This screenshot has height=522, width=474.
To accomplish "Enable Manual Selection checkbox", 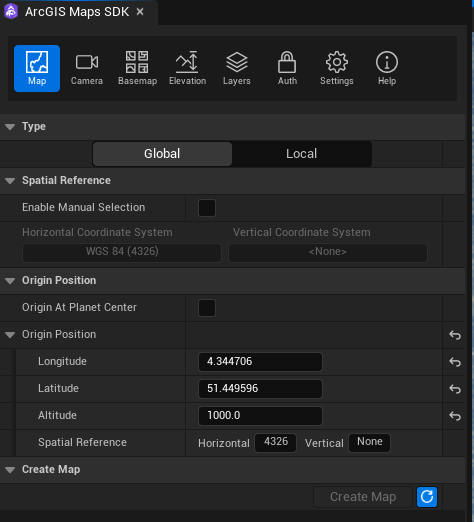I will point(207,208).
